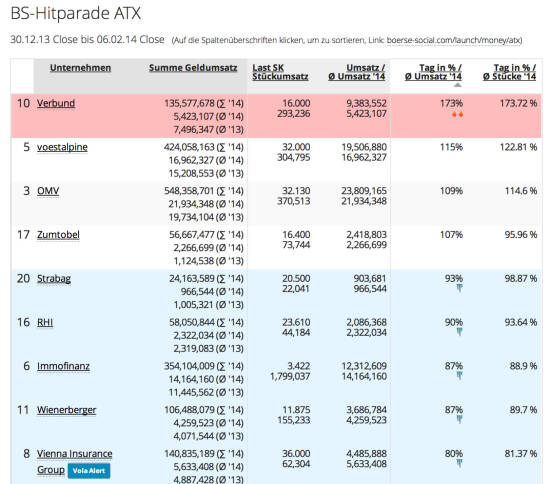The image size is (550, 484).
Task: Click the sort arrow under Tag in % header
Action: coord(457,85)
